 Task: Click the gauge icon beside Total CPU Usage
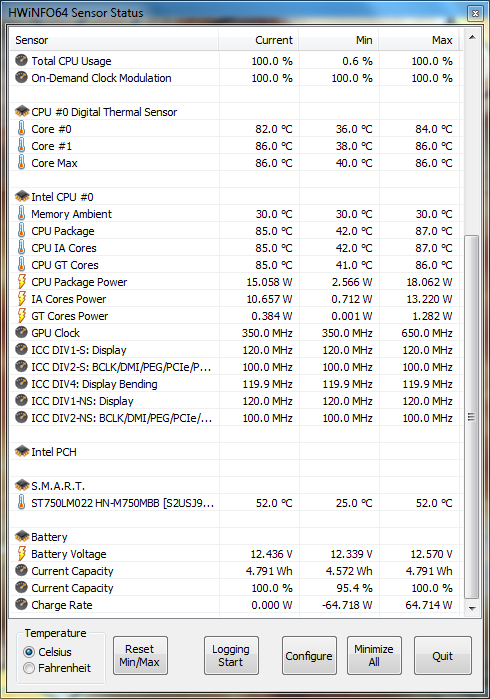21,60
